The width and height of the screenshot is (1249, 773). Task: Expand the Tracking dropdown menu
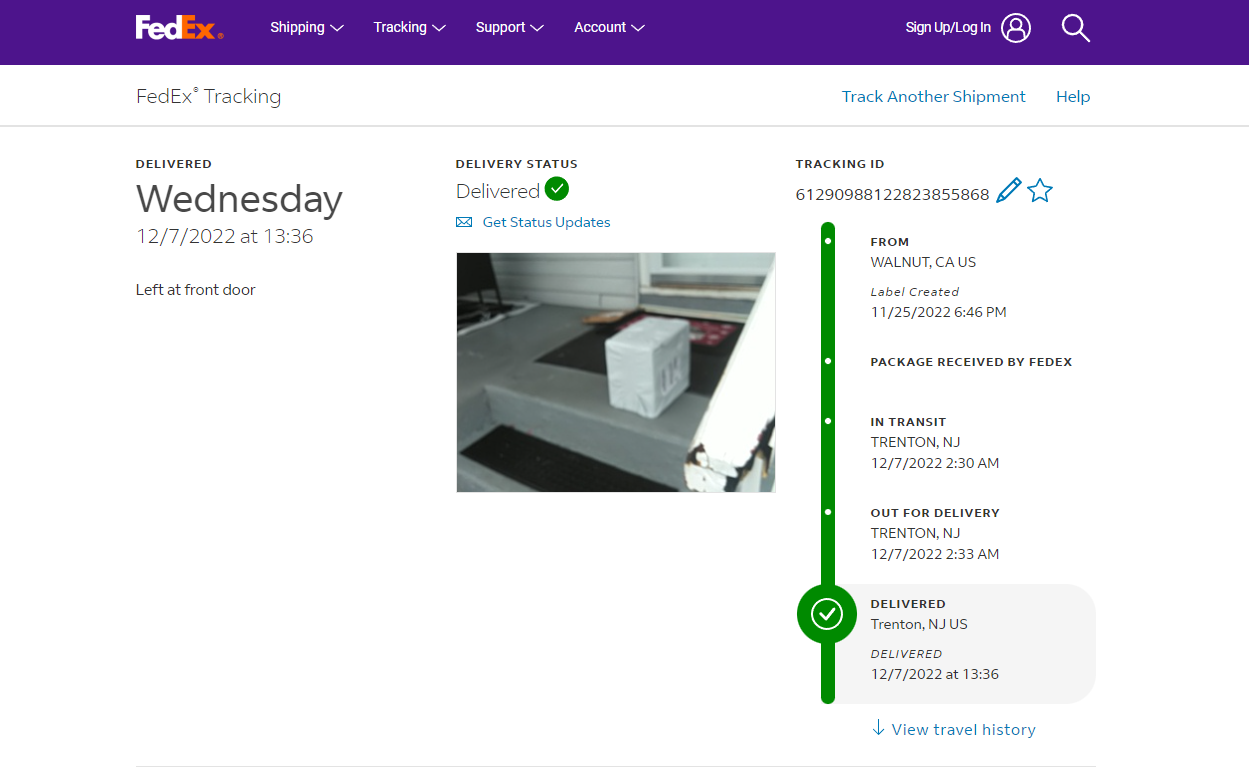409,28
